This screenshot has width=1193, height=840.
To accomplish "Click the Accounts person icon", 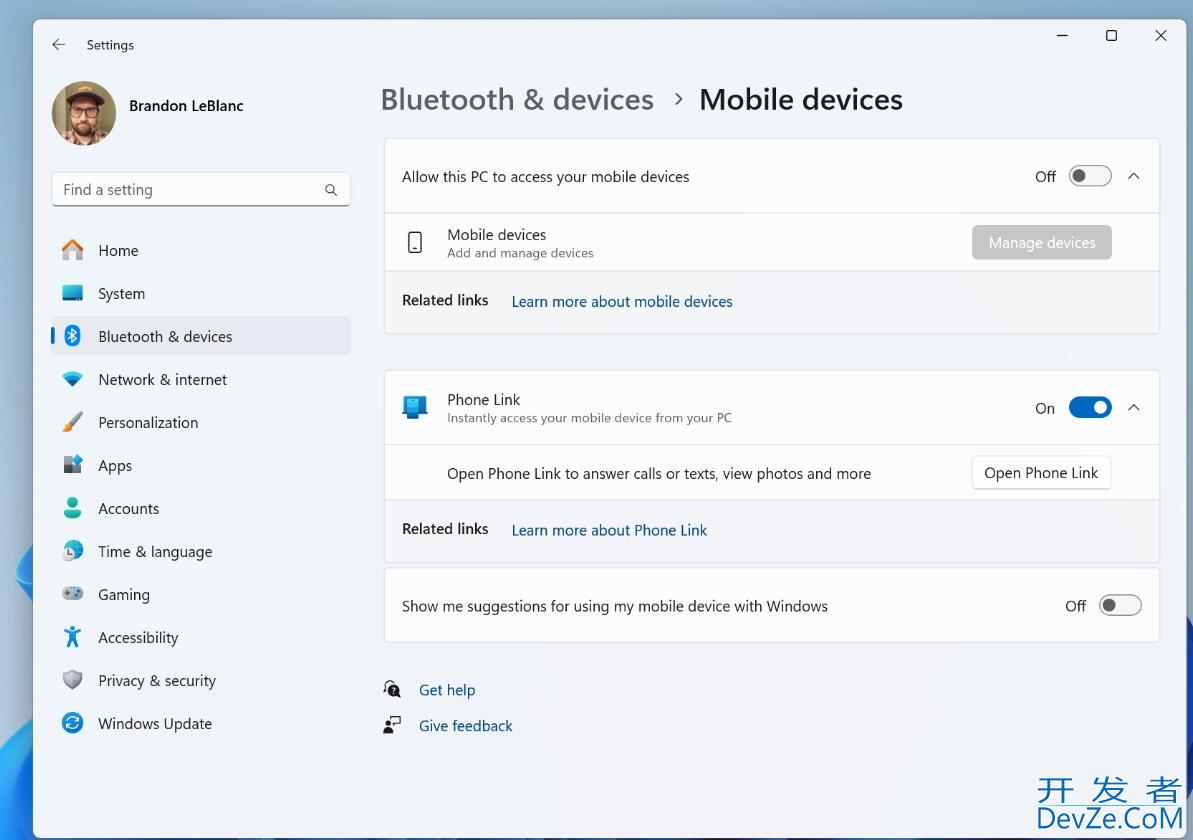I will click(x=72, y=508).
